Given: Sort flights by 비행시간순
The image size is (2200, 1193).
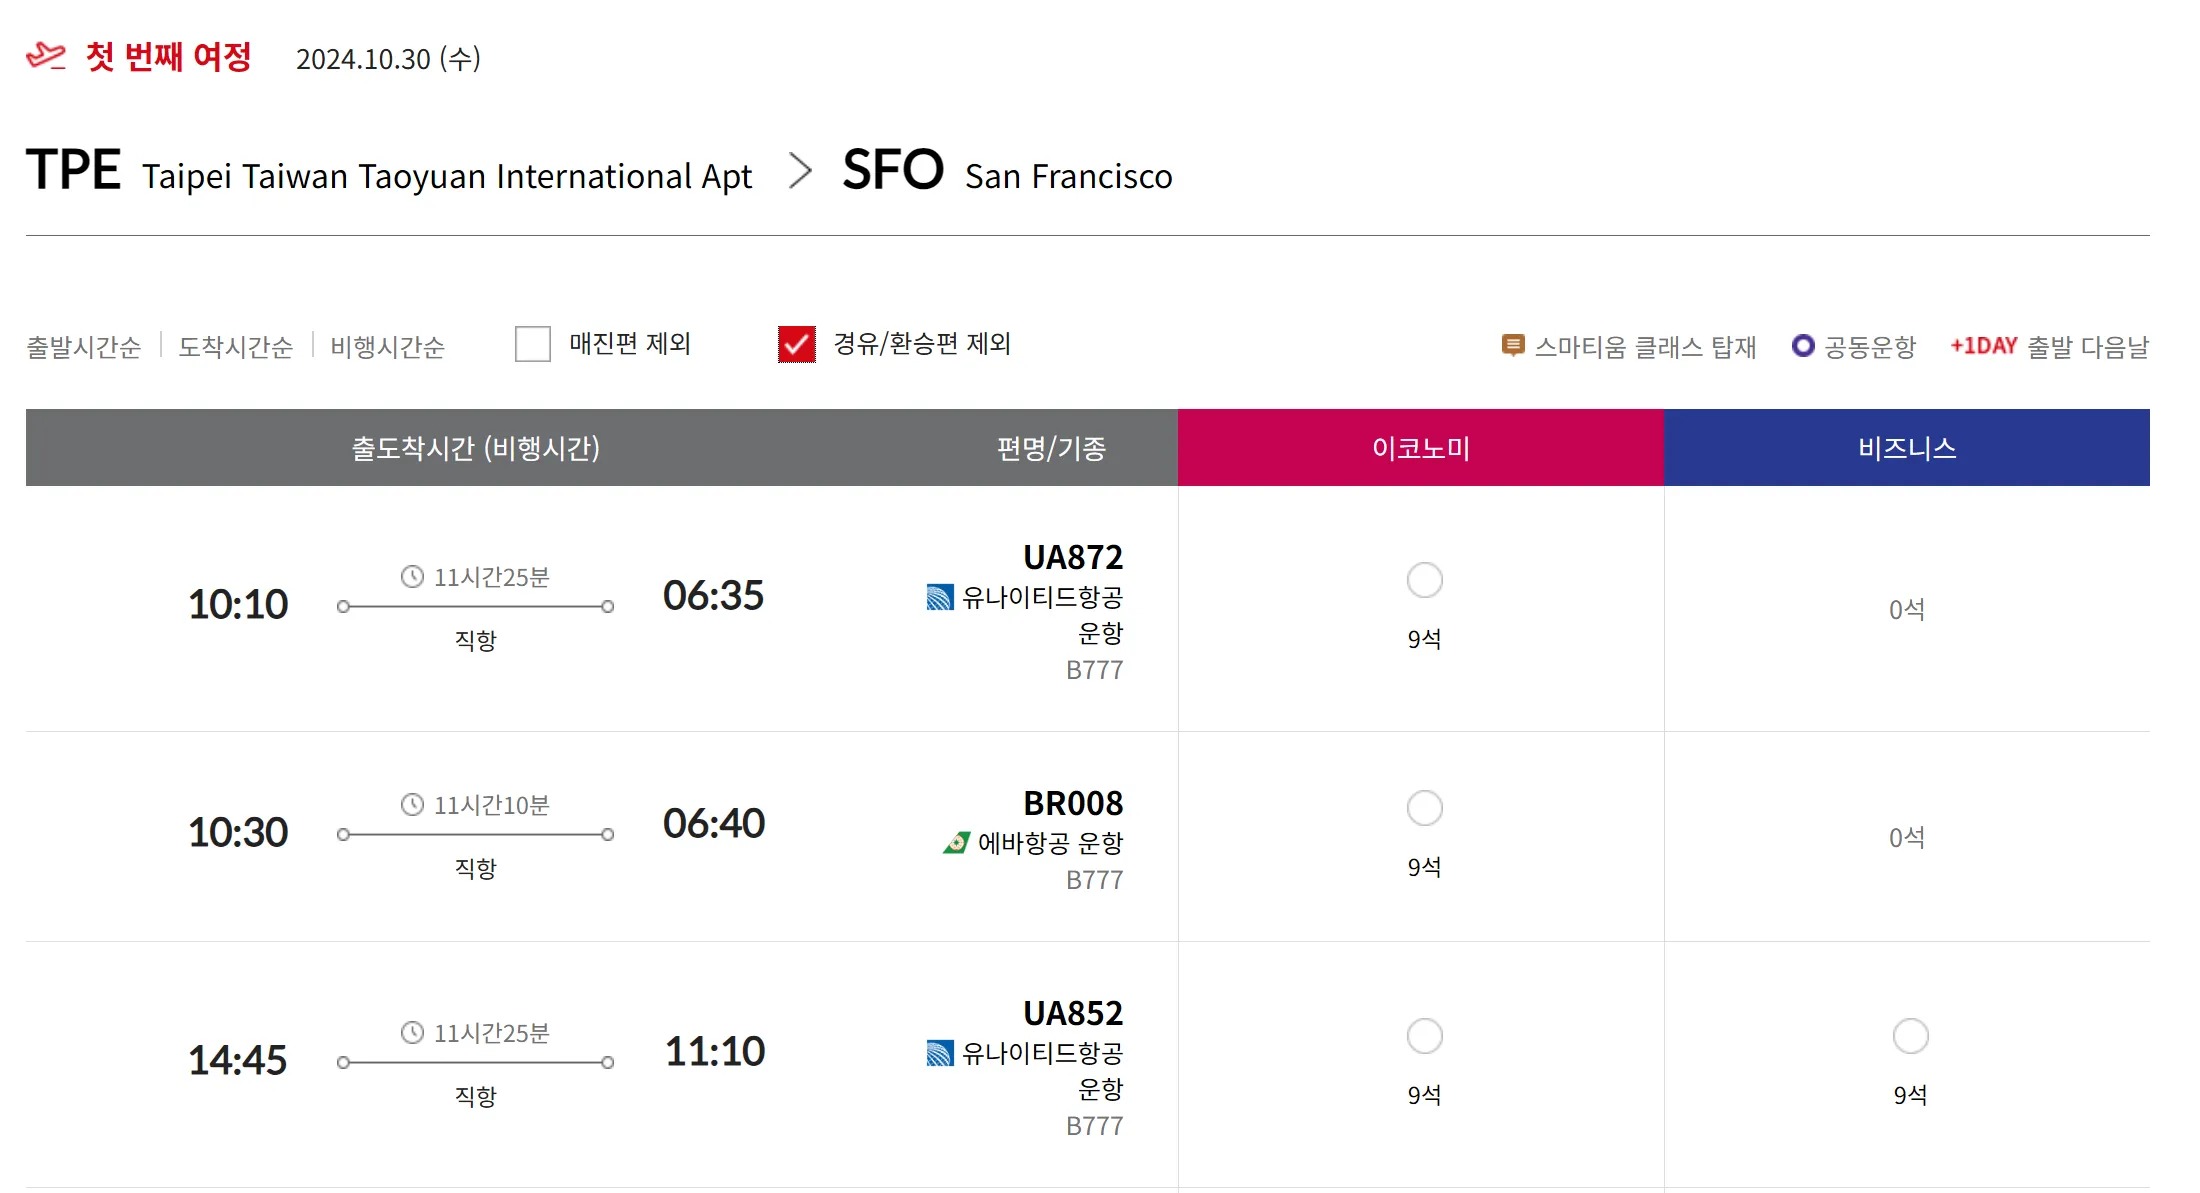Looking at the screenshot, I should (x=388, y=347).
